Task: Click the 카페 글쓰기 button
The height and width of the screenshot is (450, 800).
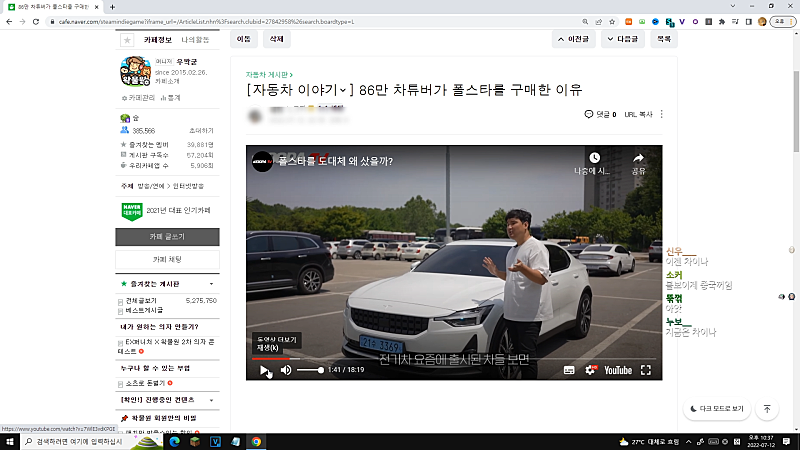Action: click(x=166, y=237)
